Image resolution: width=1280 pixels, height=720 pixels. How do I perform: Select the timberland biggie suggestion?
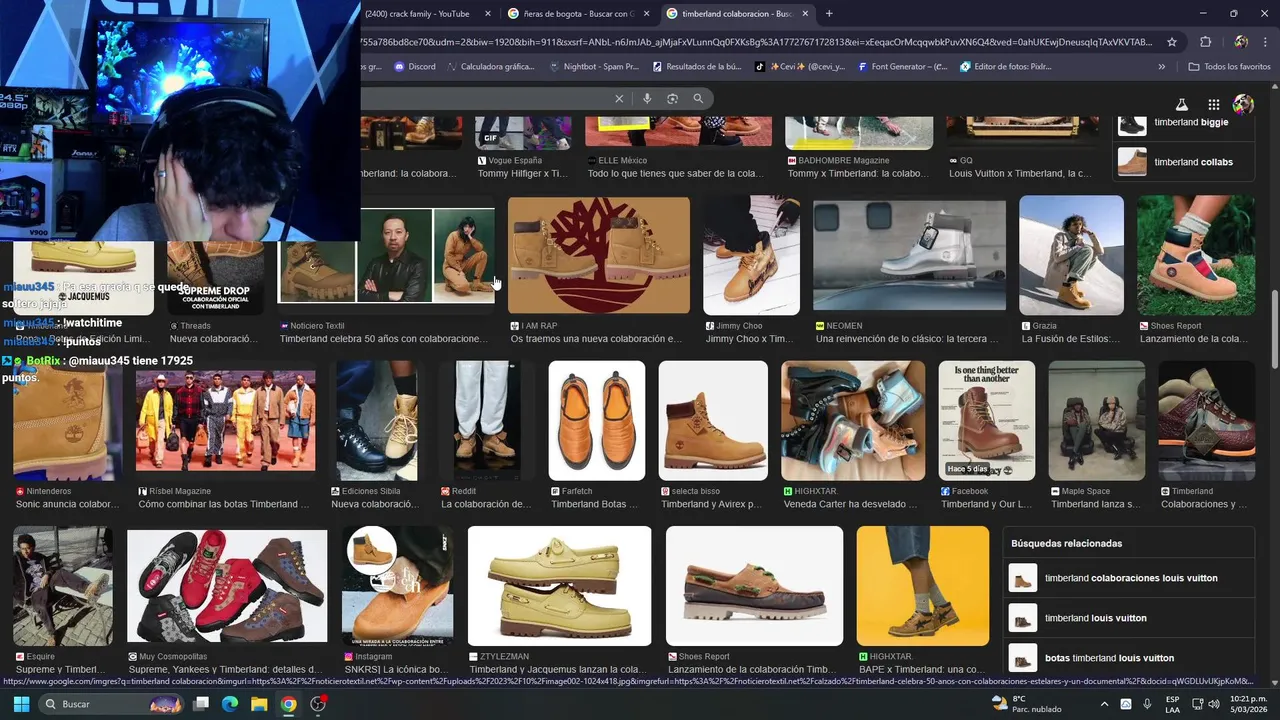click(1184, 122)
